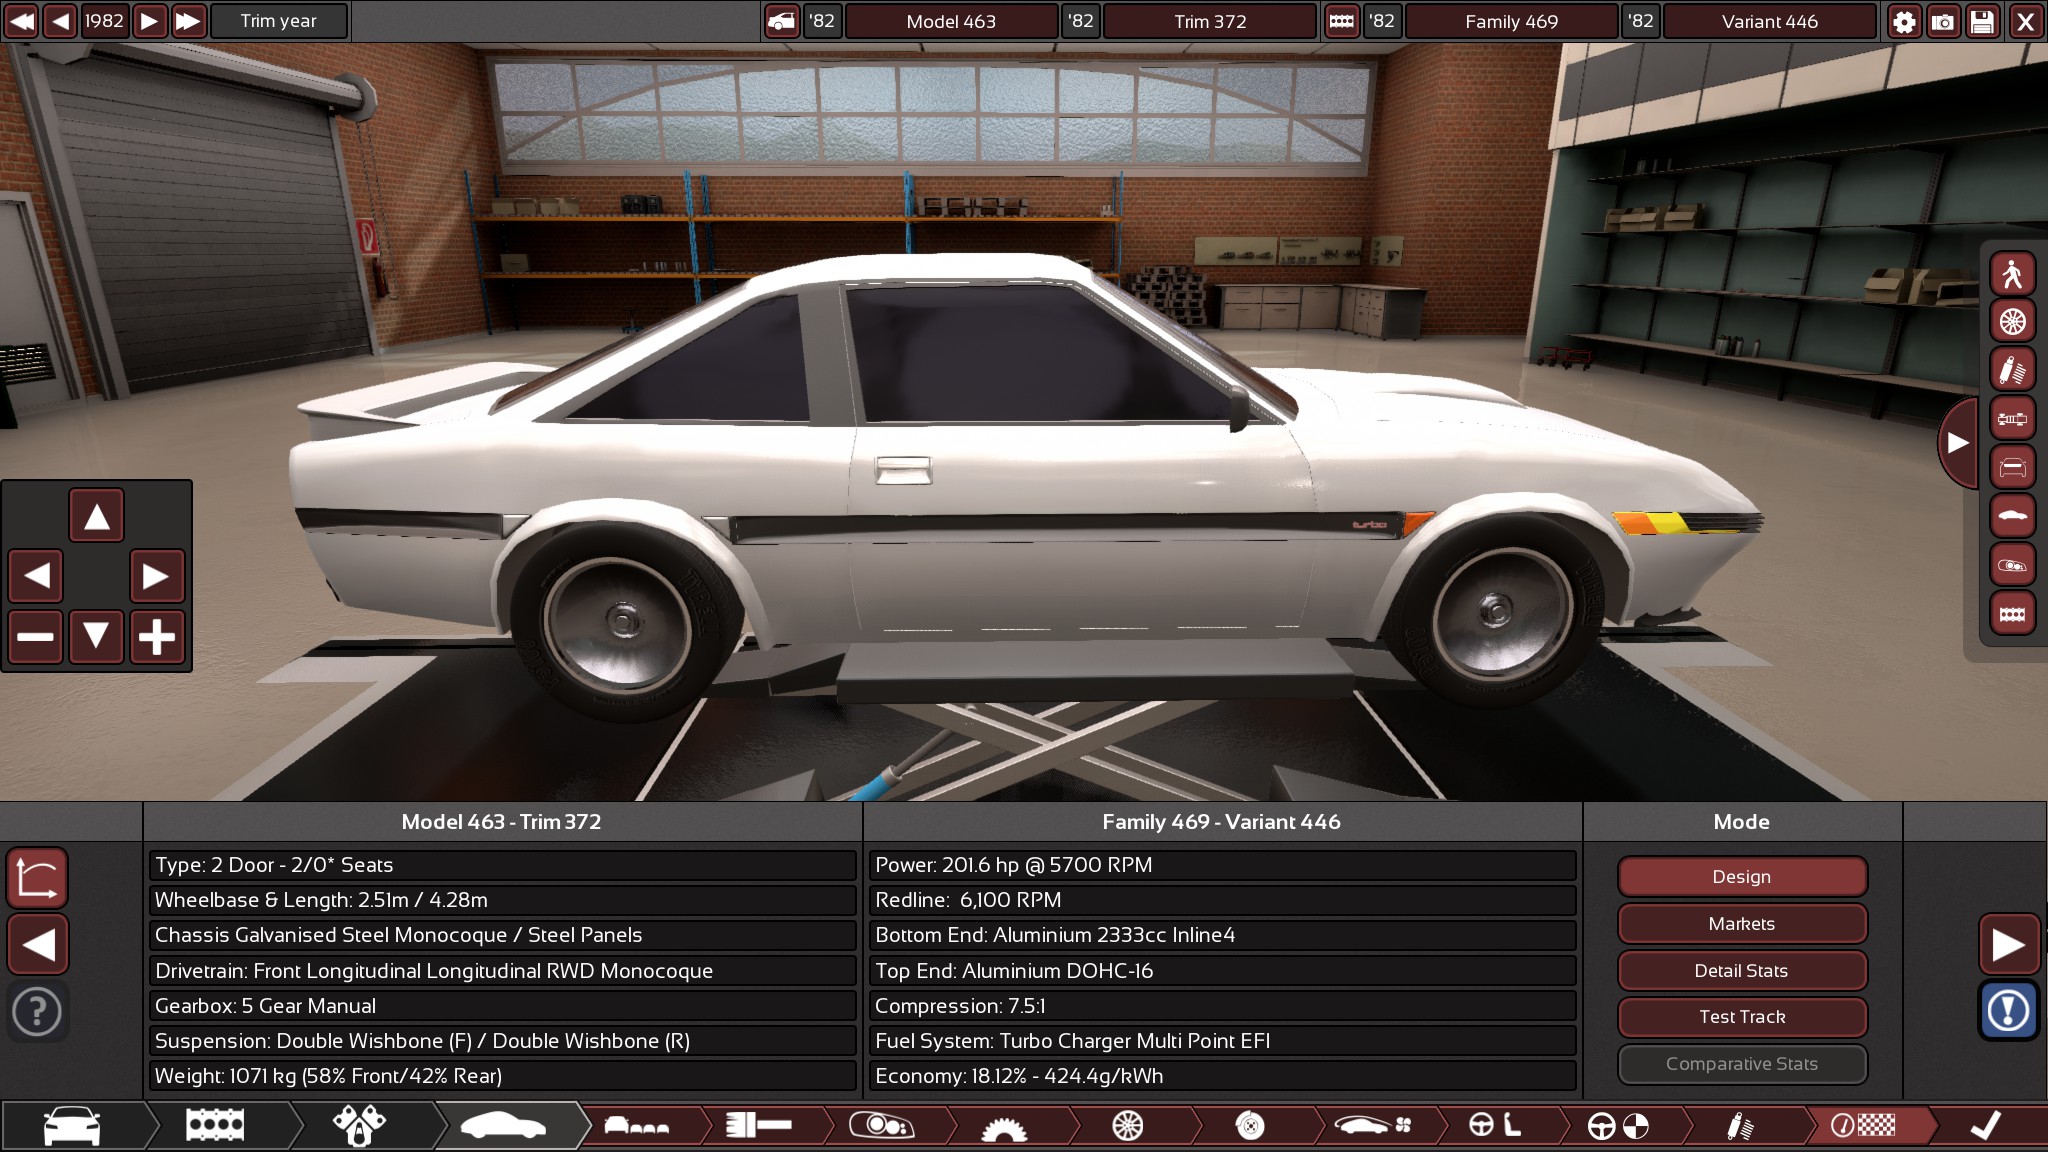This screenshot has width=2048, height=1152.
Task: Toggle suspension spring visibility in right sidebar
Action: pos(2012,371)
